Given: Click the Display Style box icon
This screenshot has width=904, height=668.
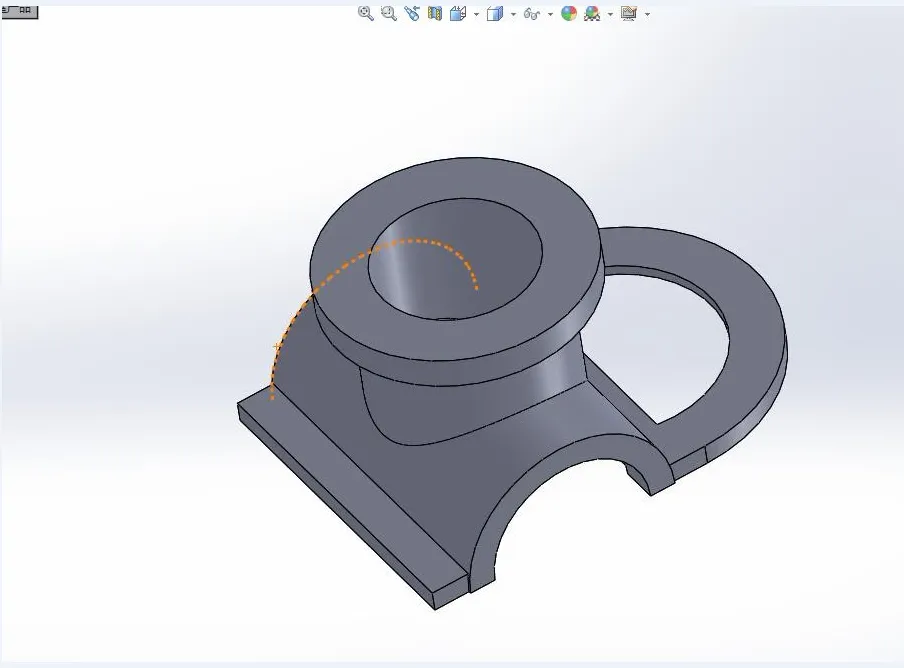Looking at the screenshot, I should click(x=495, y=13).
